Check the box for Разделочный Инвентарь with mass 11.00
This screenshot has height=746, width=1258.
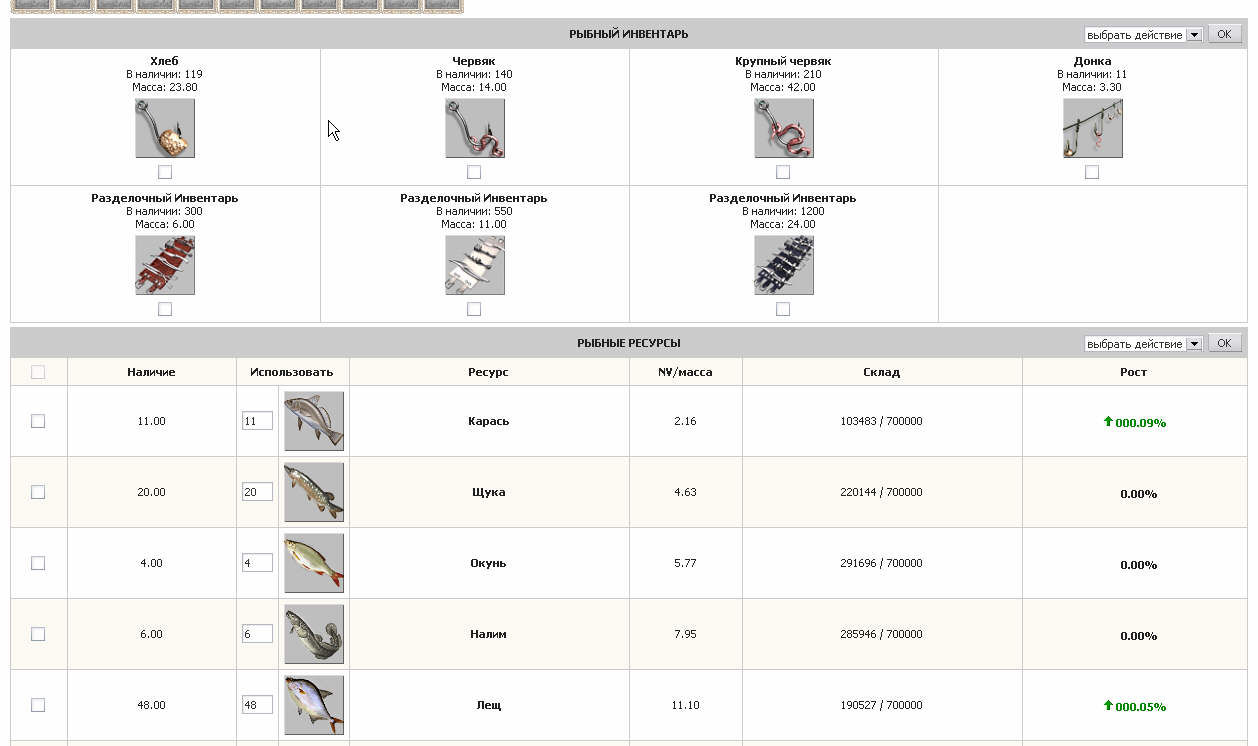[x=474, y=309]
